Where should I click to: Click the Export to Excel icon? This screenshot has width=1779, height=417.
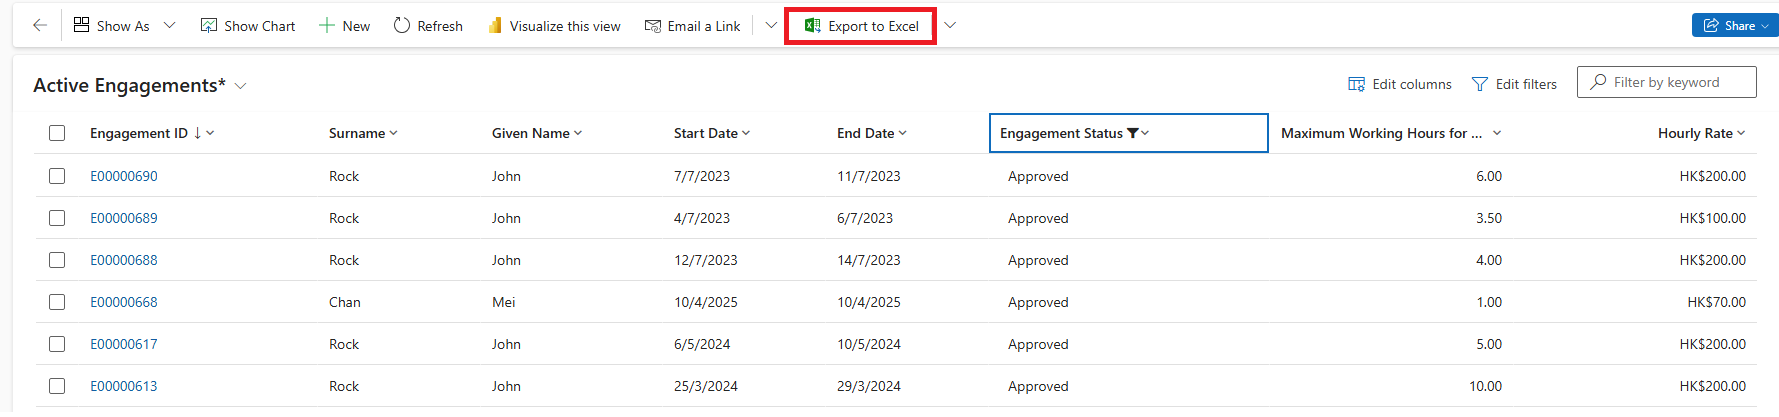(x=813, y=26)
